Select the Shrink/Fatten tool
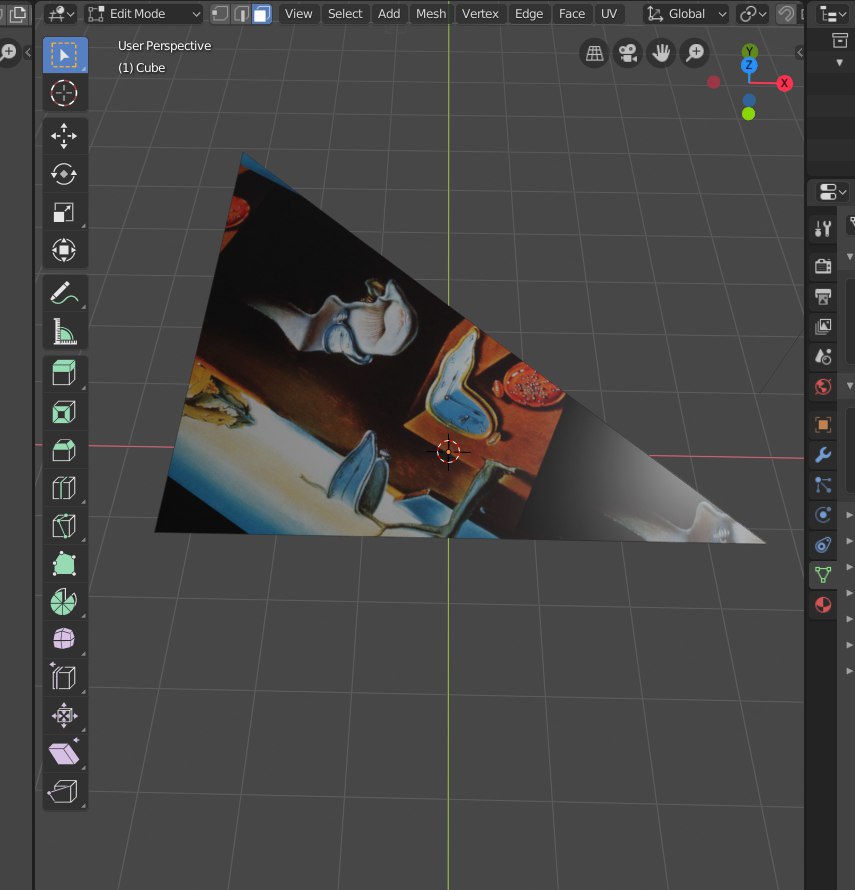This screenshot has width=855, height=890. click(x=65, y=716)
